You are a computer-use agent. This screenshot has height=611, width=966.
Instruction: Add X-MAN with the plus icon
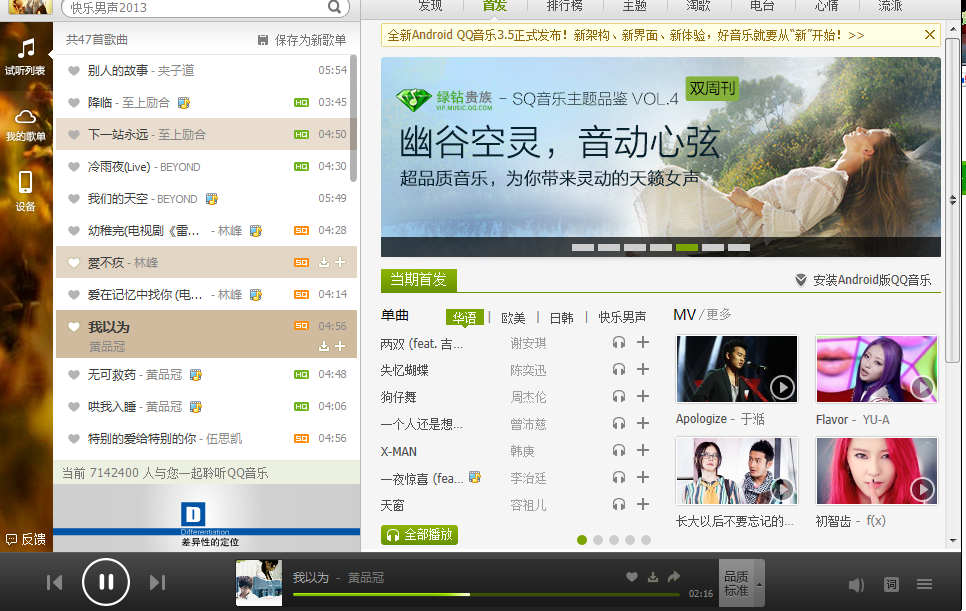click(643, 450)
